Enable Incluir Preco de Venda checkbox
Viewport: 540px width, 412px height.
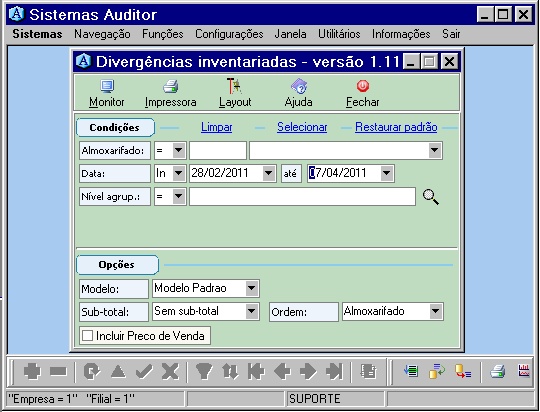tap(87, 336)
